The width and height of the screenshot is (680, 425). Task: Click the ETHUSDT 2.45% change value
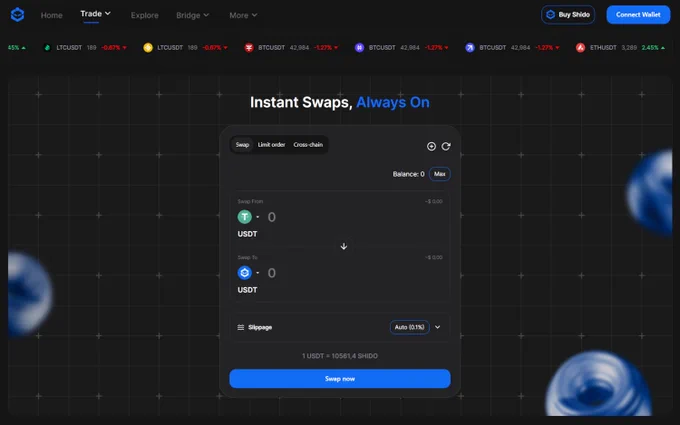tap(650, 48)
